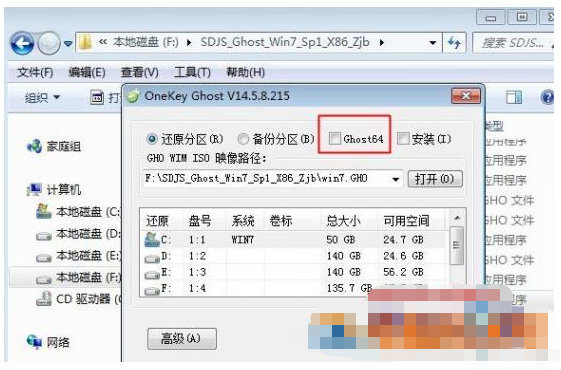
Task: Click the 可用空间 column header
Action: tap(406, 221)
